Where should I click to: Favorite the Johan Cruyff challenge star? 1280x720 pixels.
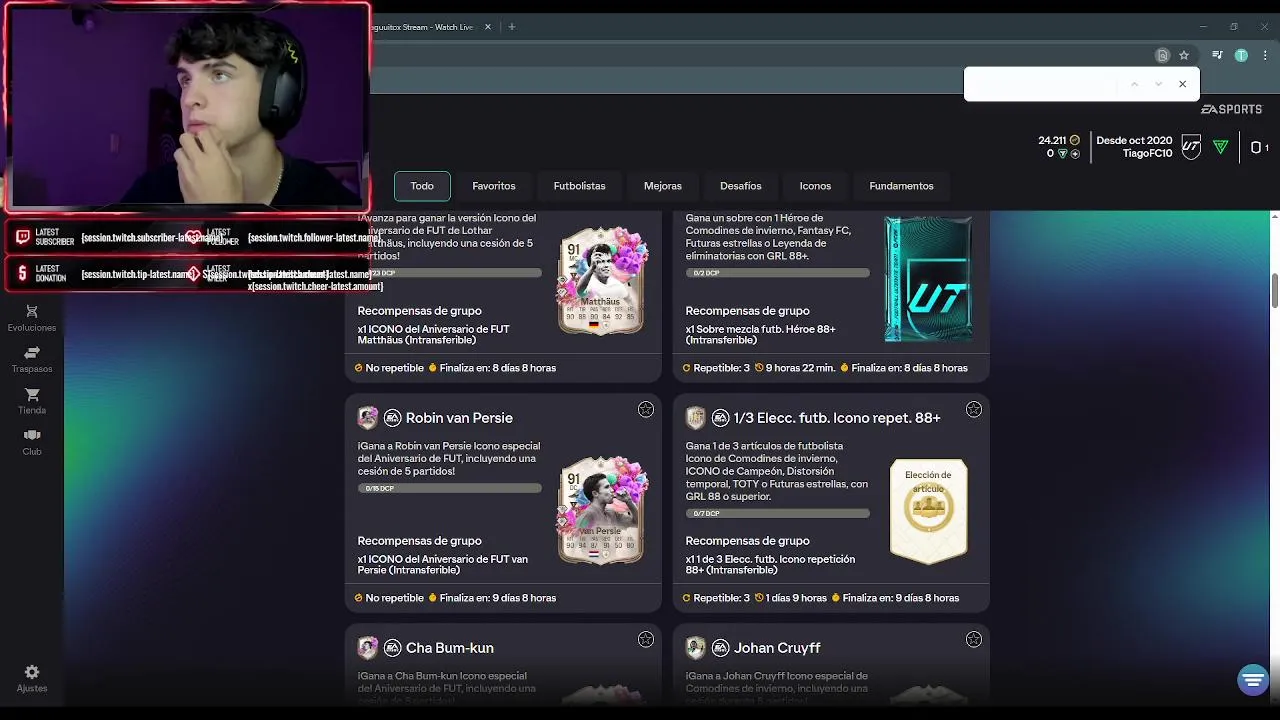(974, 639)
